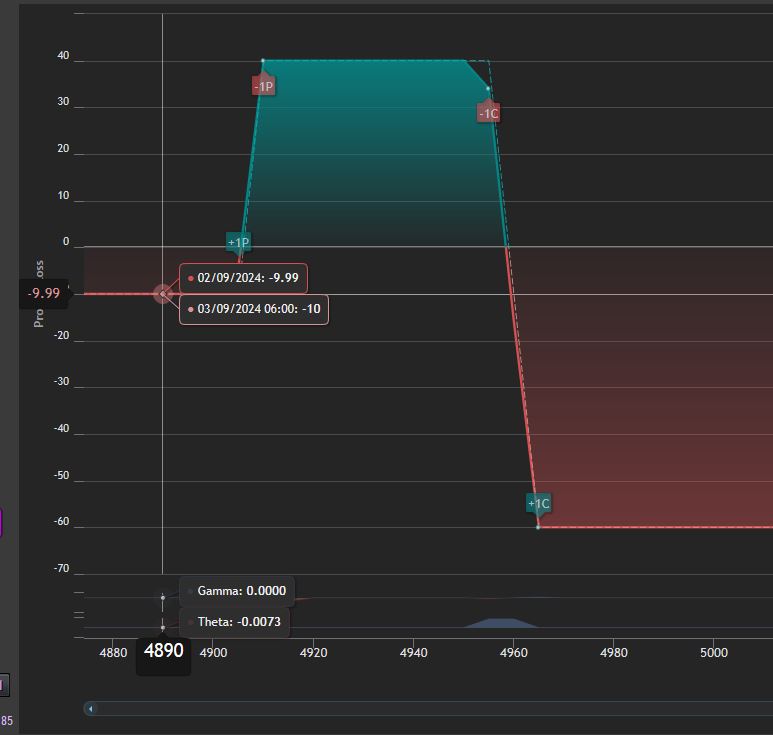Click the 4960 tick on price axis
Screen dimensions: 773x735
[x=514, y=653]
